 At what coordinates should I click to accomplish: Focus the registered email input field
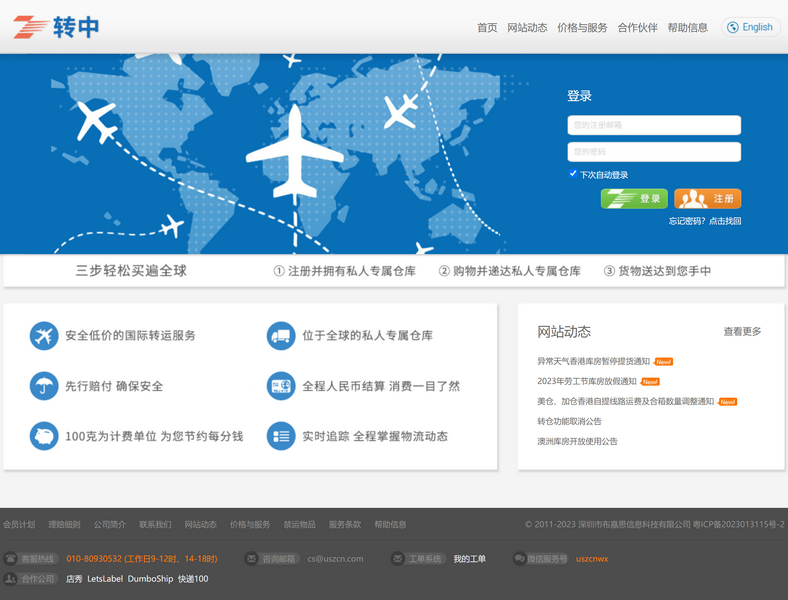click(x=654, y=125)
